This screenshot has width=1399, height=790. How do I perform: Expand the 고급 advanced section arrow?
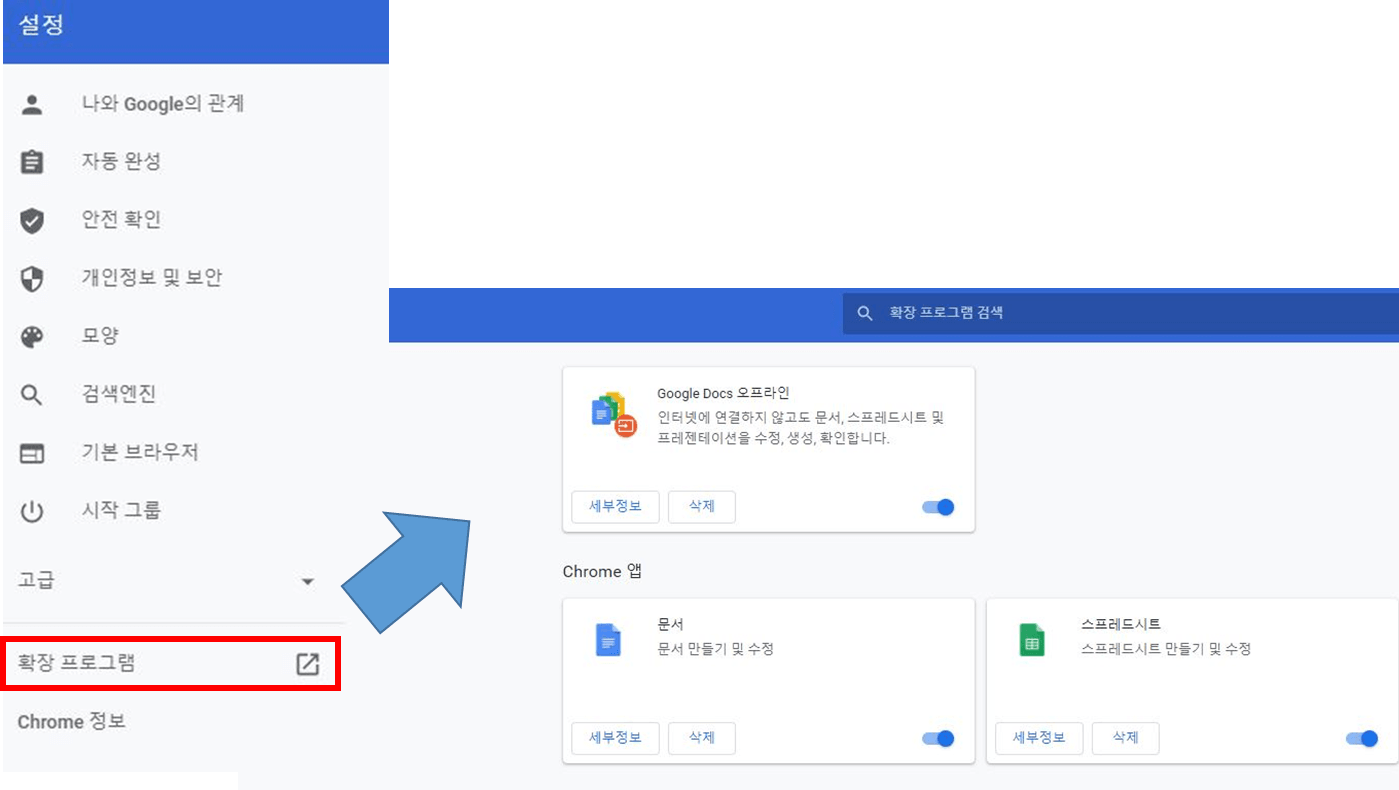[308, 581]
